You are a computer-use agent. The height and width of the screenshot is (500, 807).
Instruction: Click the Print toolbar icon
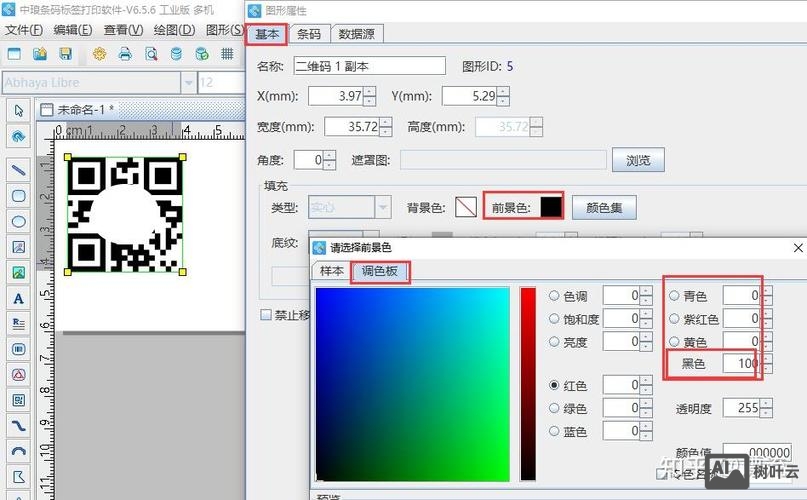pyautogui.click(x=125, y=54)
